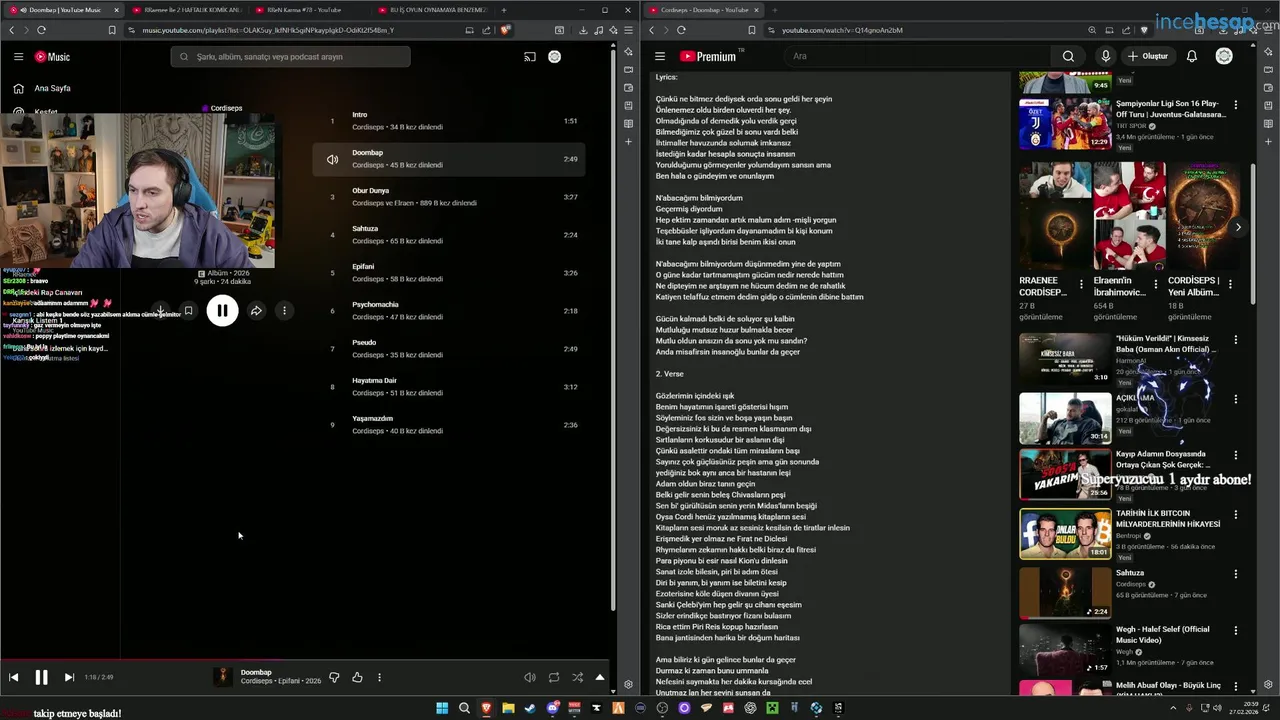Open Brave browser from the taskbar

coord(486,708)
